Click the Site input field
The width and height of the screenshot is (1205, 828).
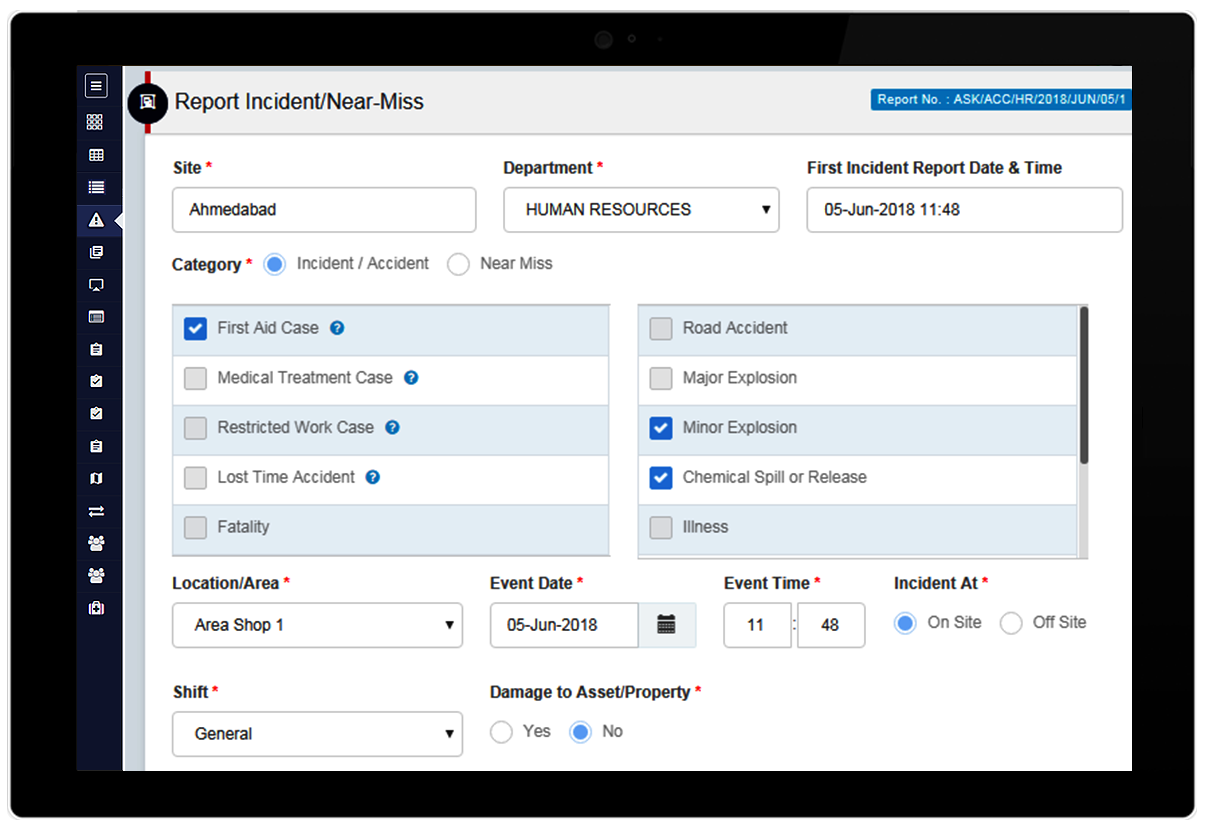(324, 210)
